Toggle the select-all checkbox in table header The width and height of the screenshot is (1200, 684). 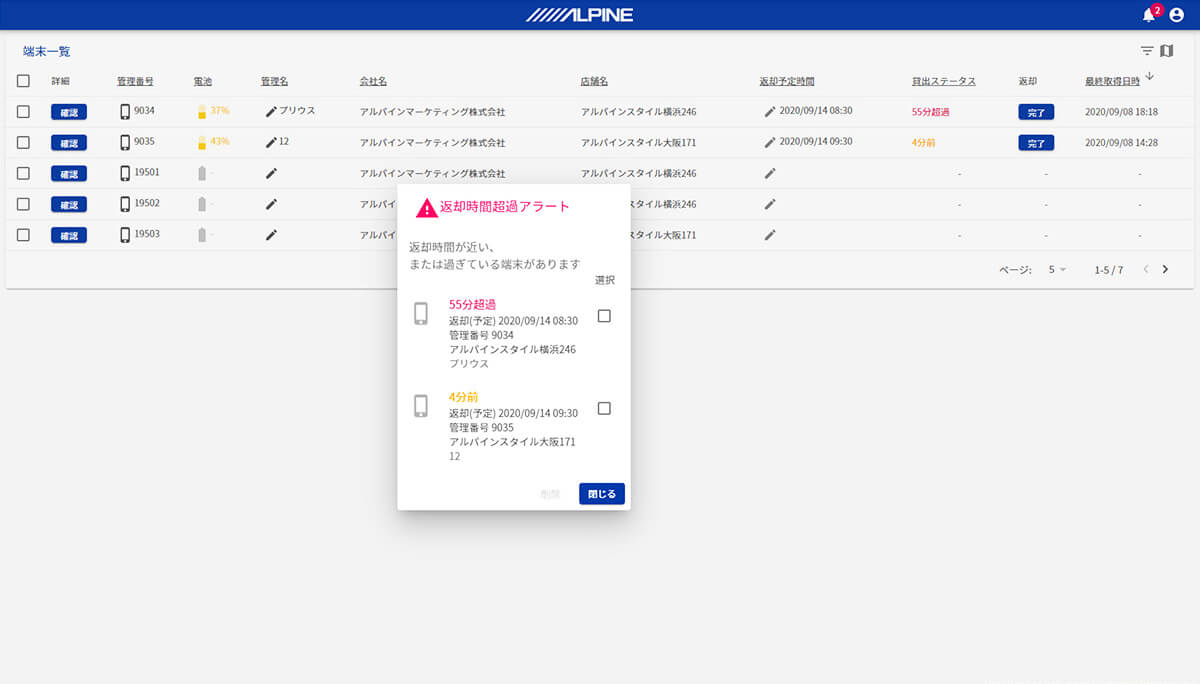pyautogui.click(x=23, y=81)
